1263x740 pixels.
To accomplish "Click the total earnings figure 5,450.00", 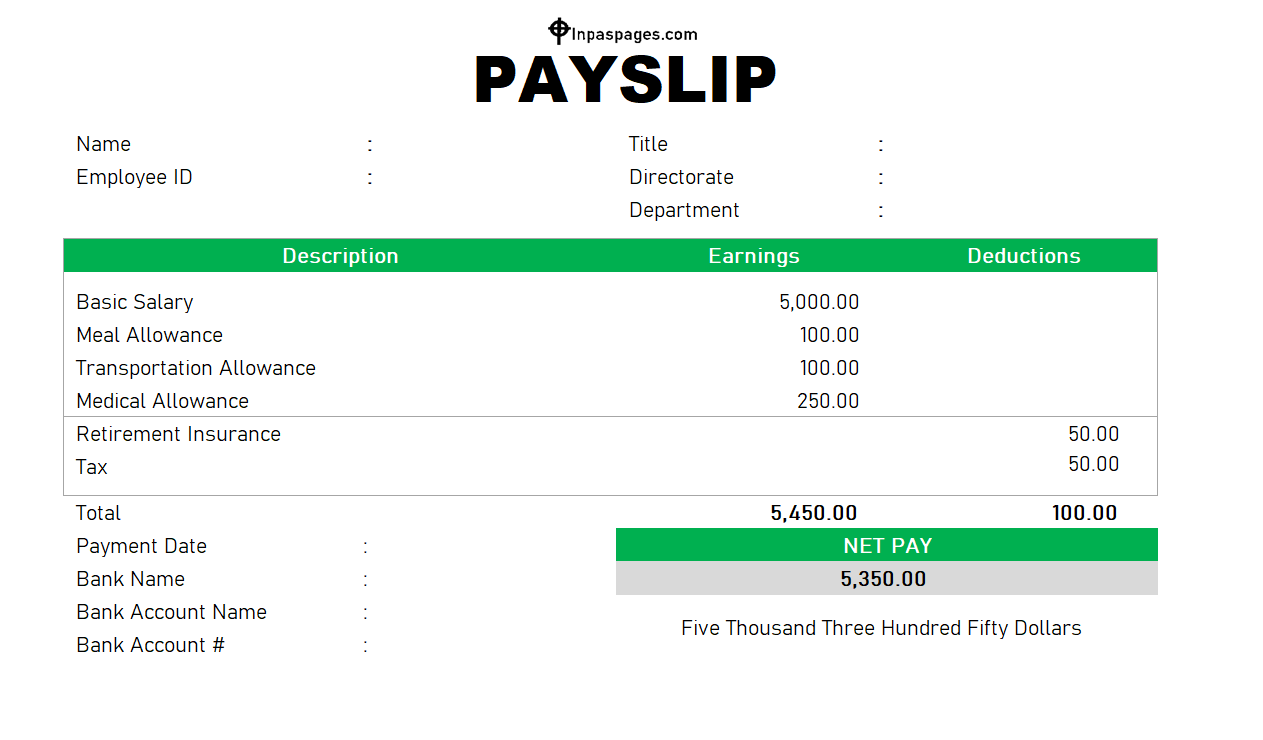I will click(813, 513).
